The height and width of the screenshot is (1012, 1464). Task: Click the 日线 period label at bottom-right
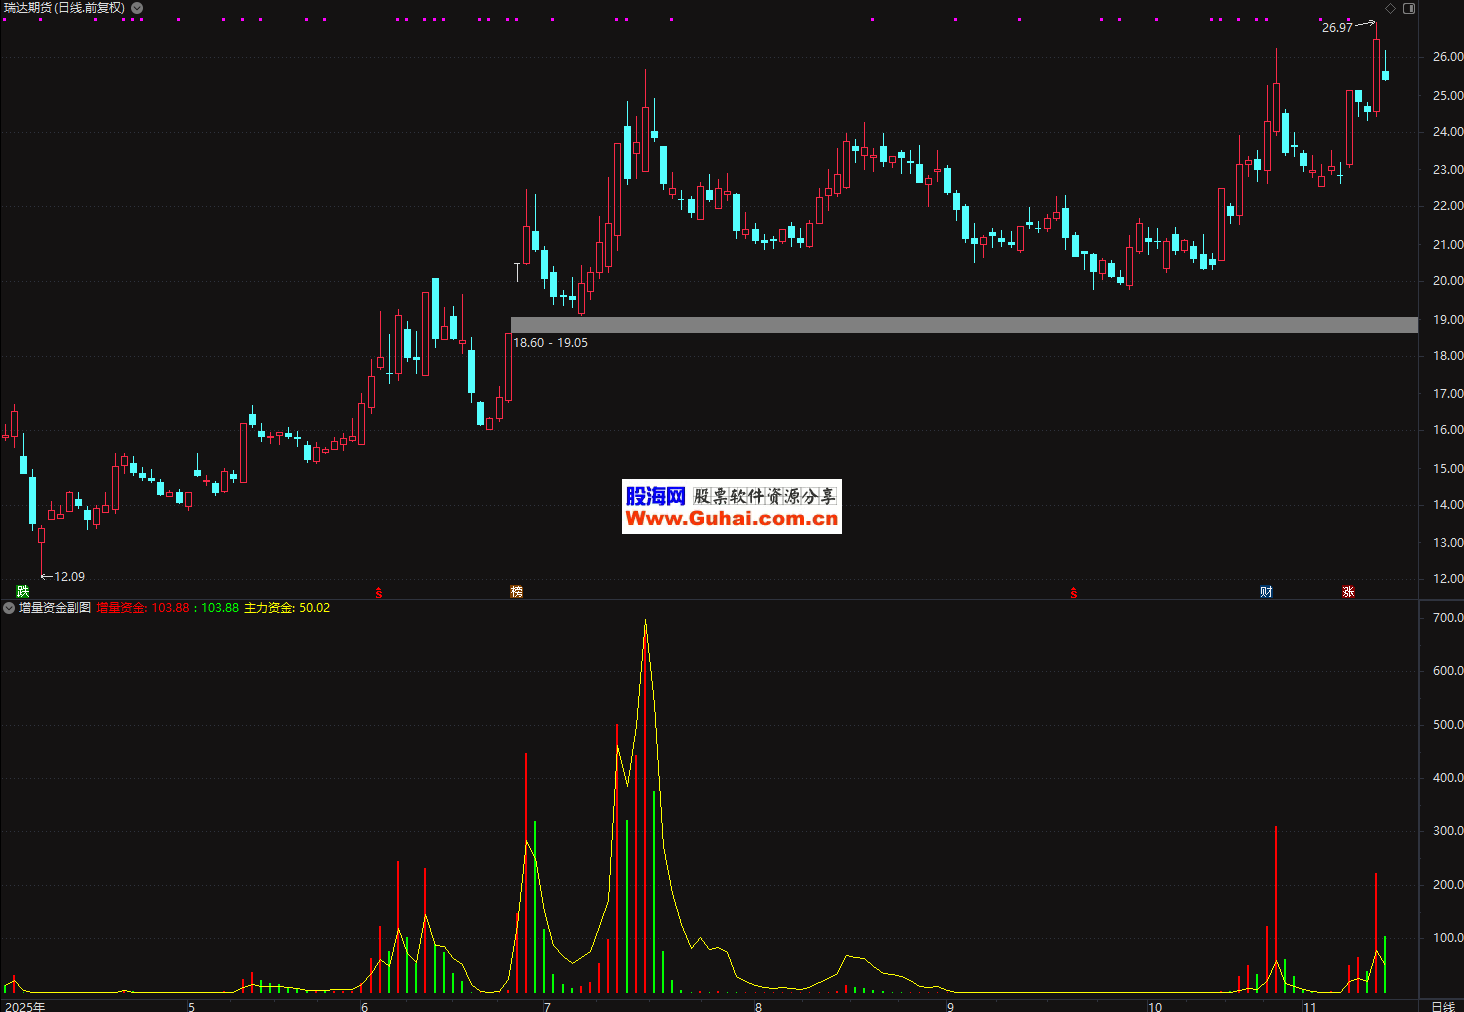tap(1442, 1006)
